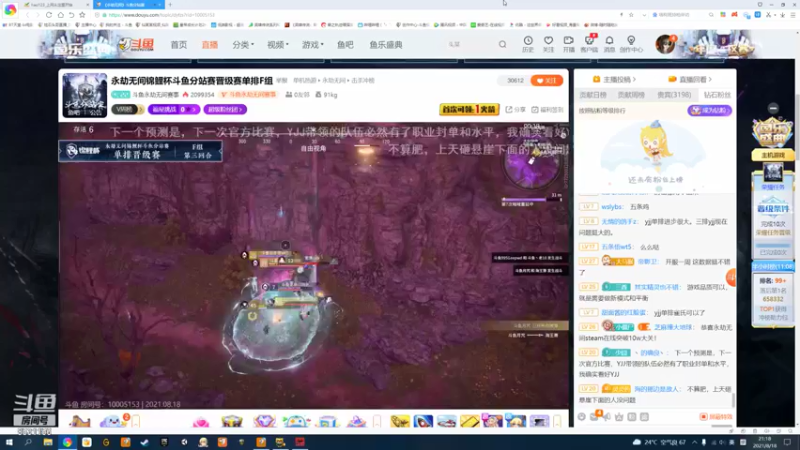The image size is (800, 450).
Task: Open the 创作中心 creator center icon
Action: pos(631,44)
